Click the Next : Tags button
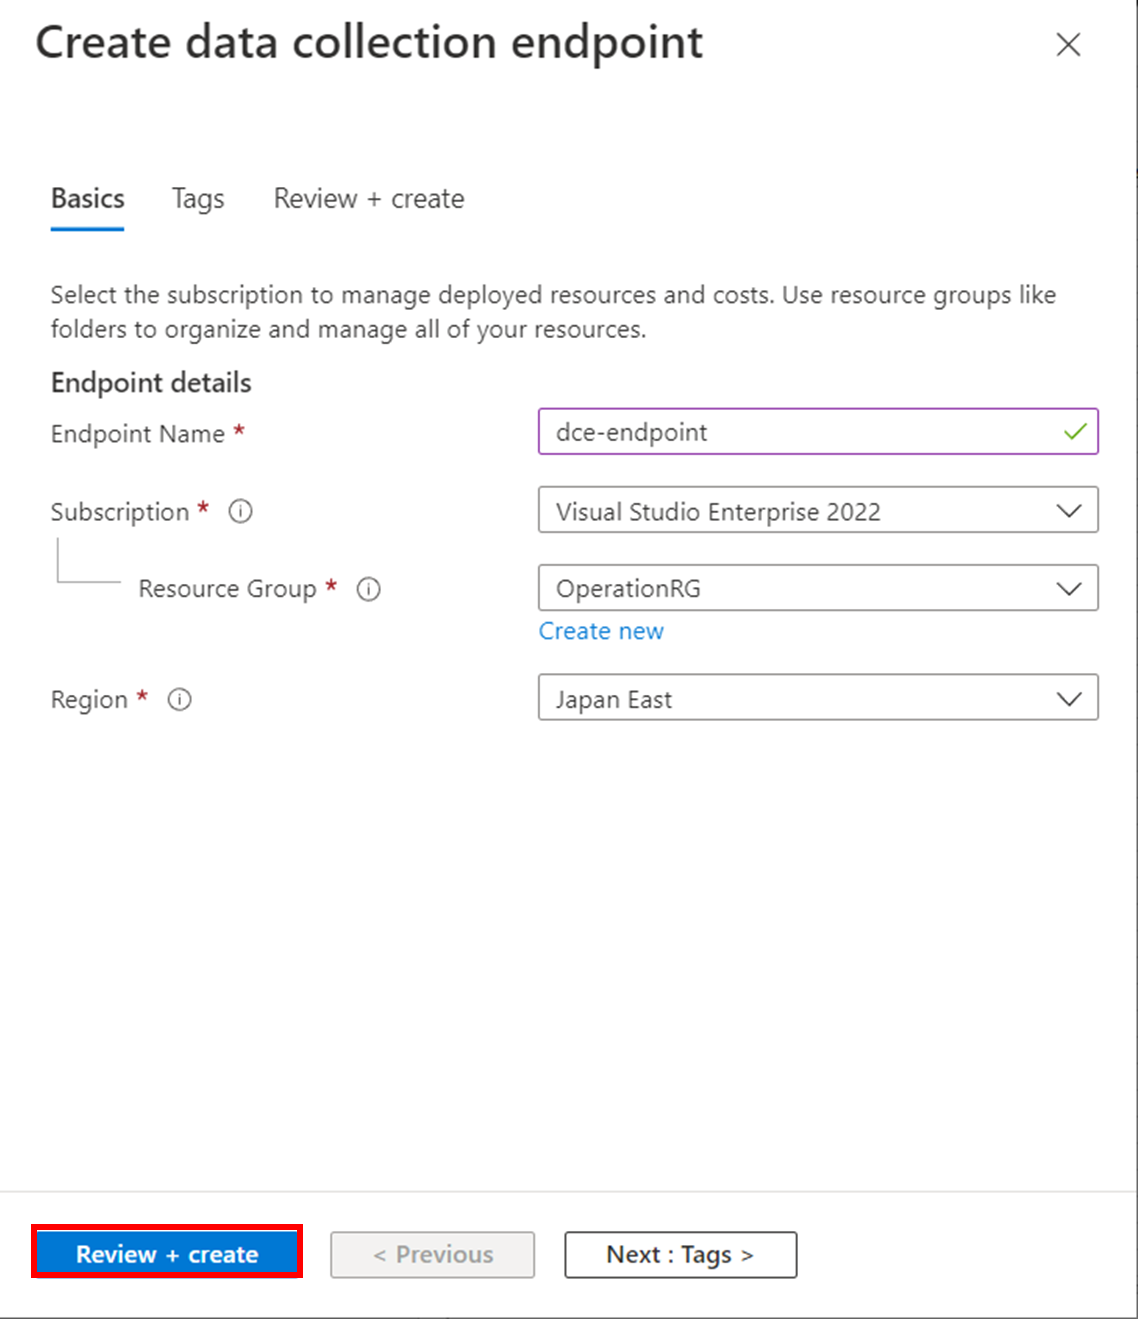This screenshot has width=1138, height=1319. click(680, 1254)
